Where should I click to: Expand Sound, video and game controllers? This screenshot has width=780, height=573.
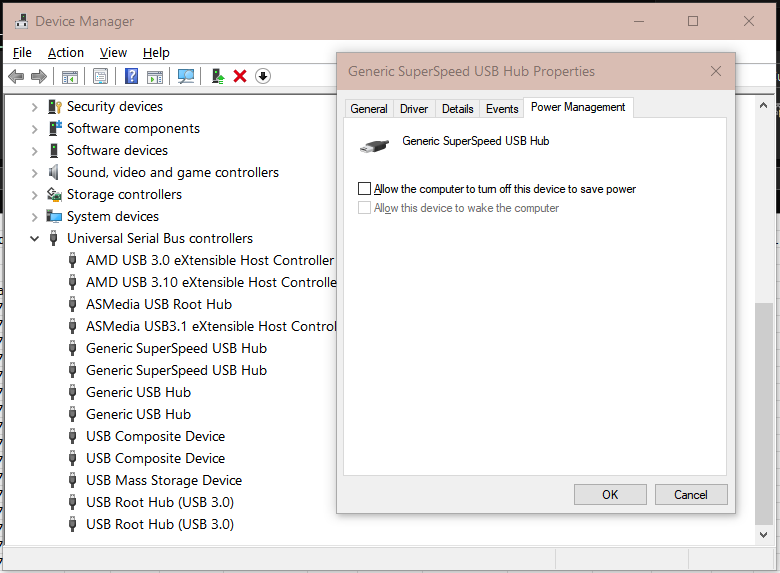[x=35, y=172]
